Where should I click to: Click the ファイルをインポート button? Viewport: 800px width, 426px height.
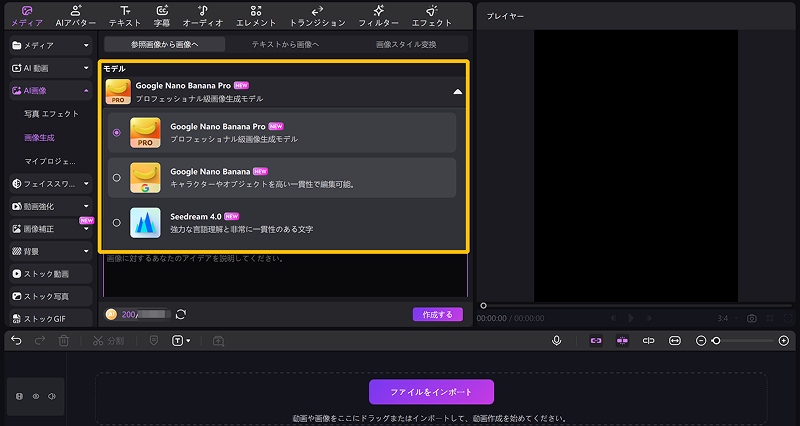pos(431,392)
